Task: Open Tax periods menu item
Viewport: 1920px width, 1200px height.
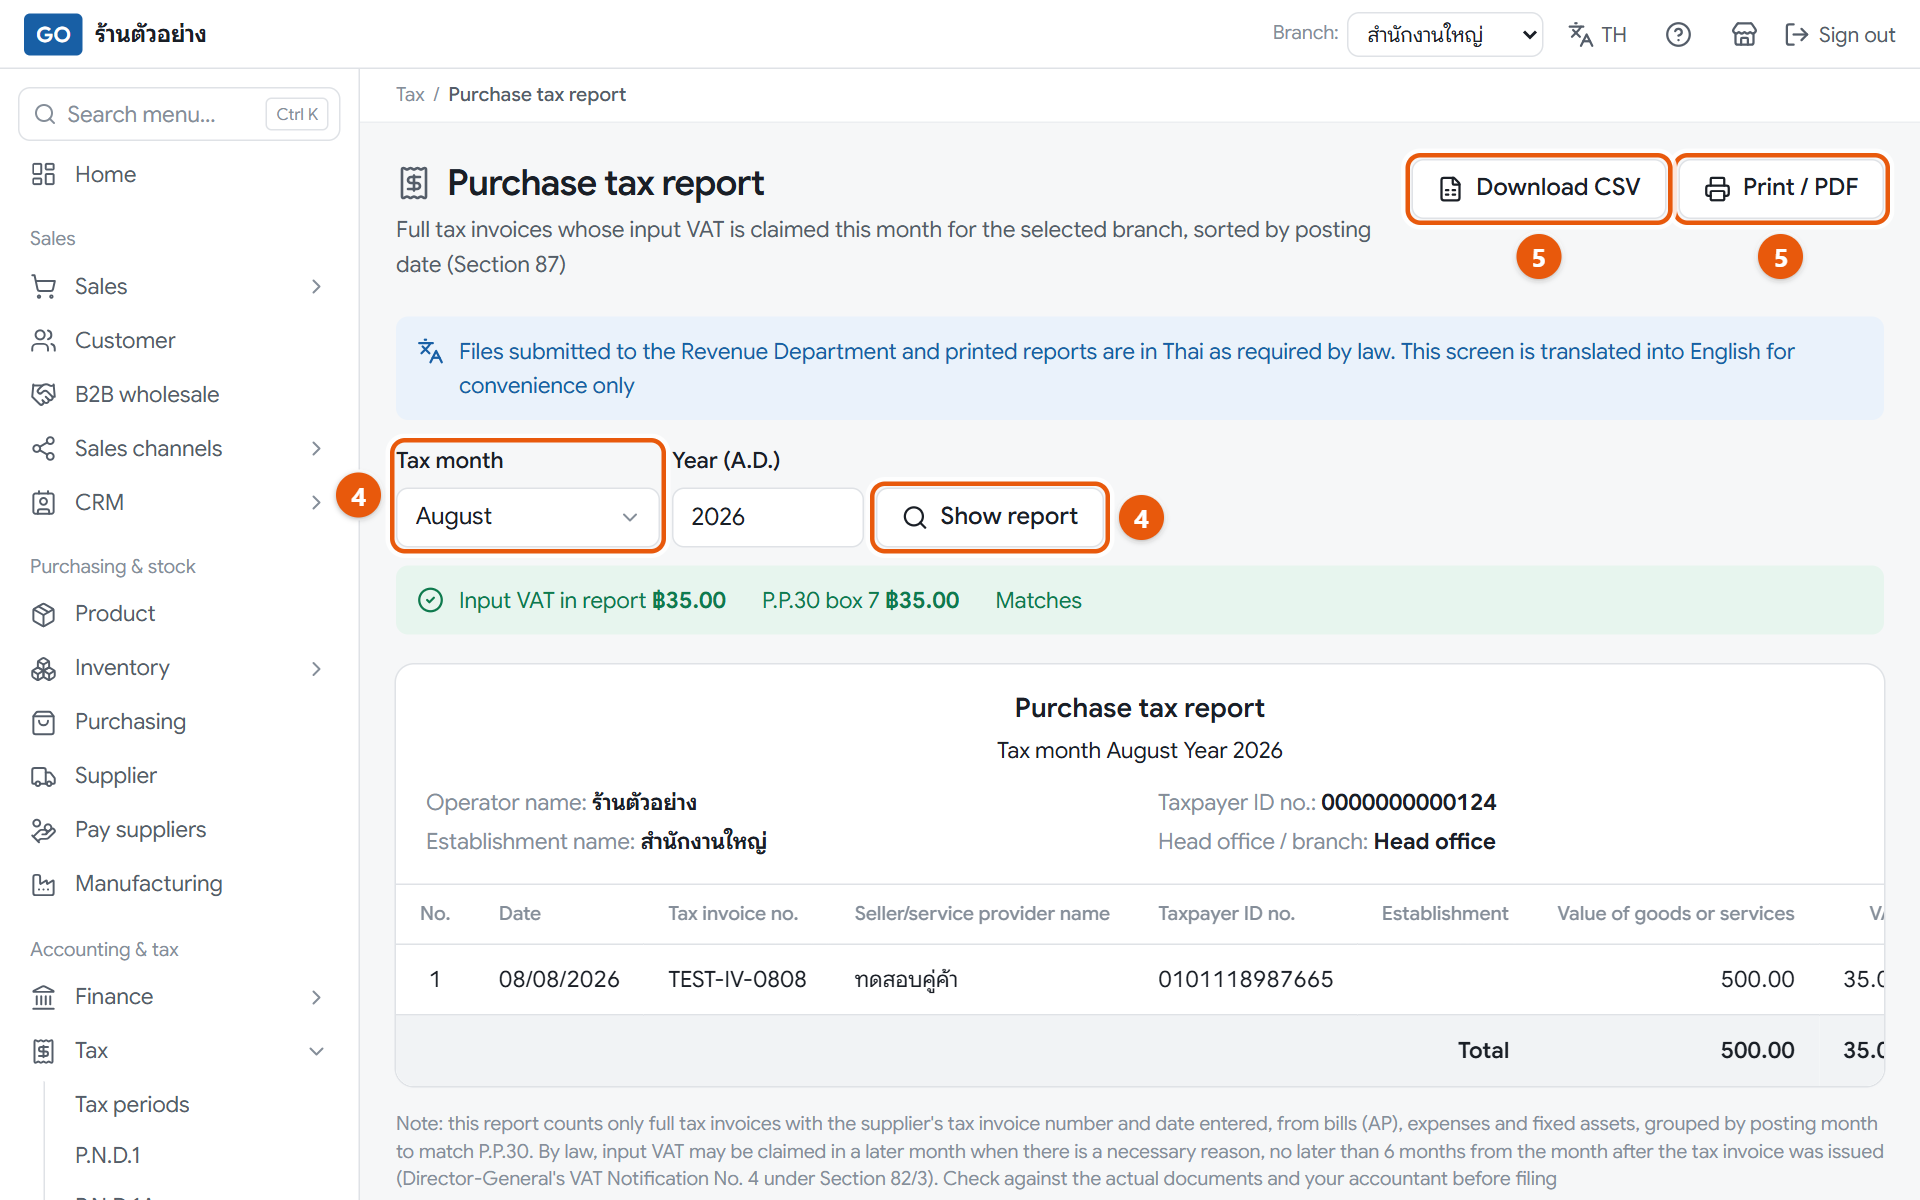Action: [x=132, y=1104]
